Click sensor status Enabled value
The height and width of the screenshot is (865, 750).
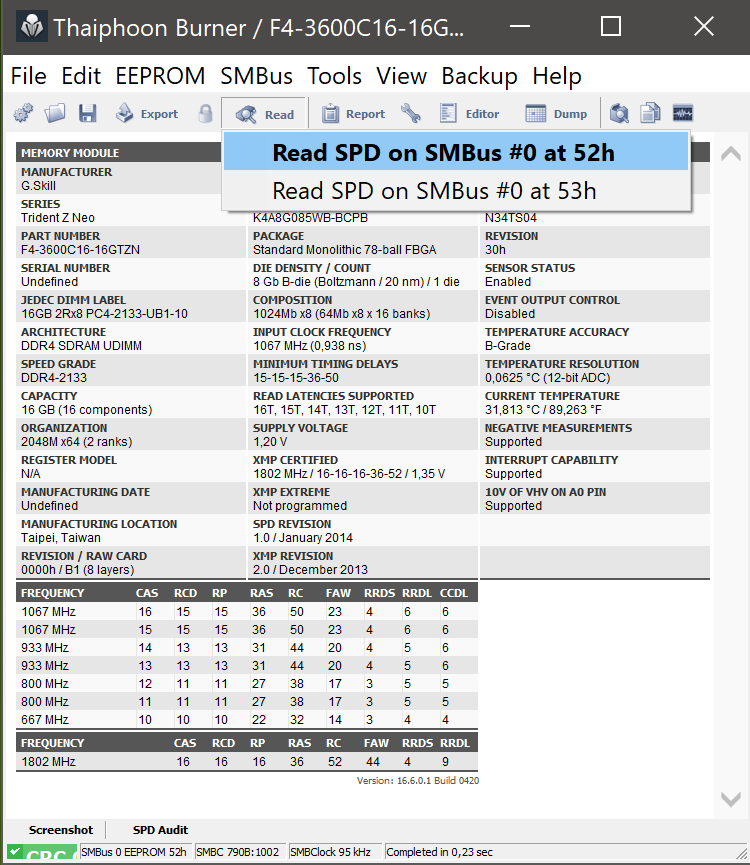pyautogui.click(x=508, y=282)
